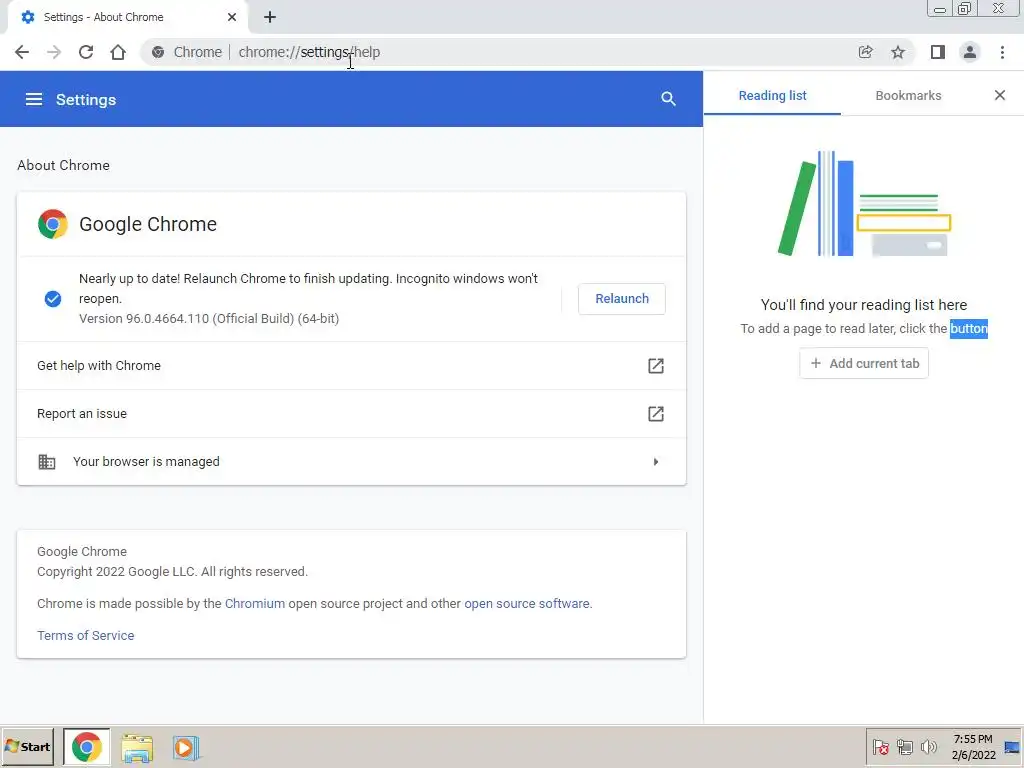Click the highlighted word button in reading list
Image resolution: width=1024 pixels, height=768 pixels.
[x=968, y=328]
